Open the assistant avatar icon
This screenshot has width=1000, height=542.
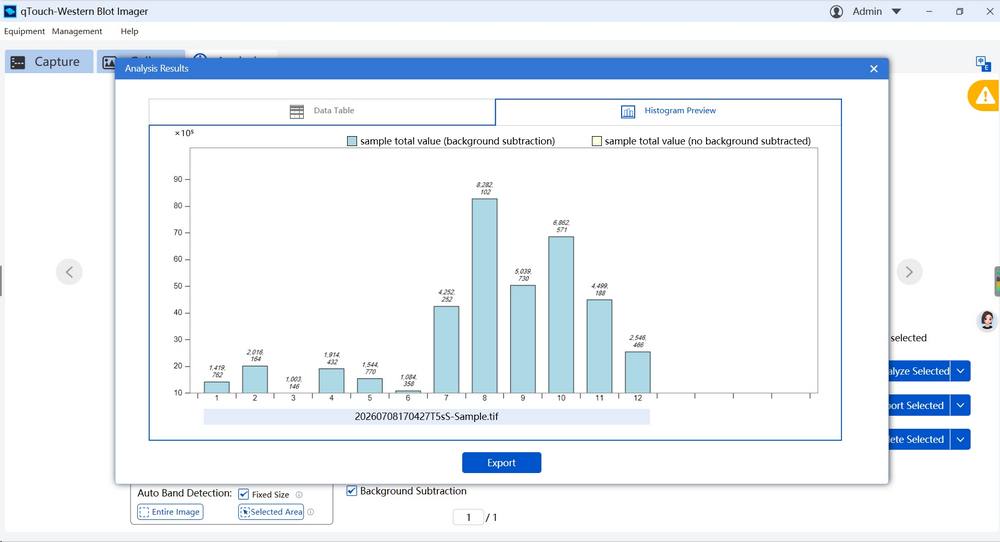[987, 320]
